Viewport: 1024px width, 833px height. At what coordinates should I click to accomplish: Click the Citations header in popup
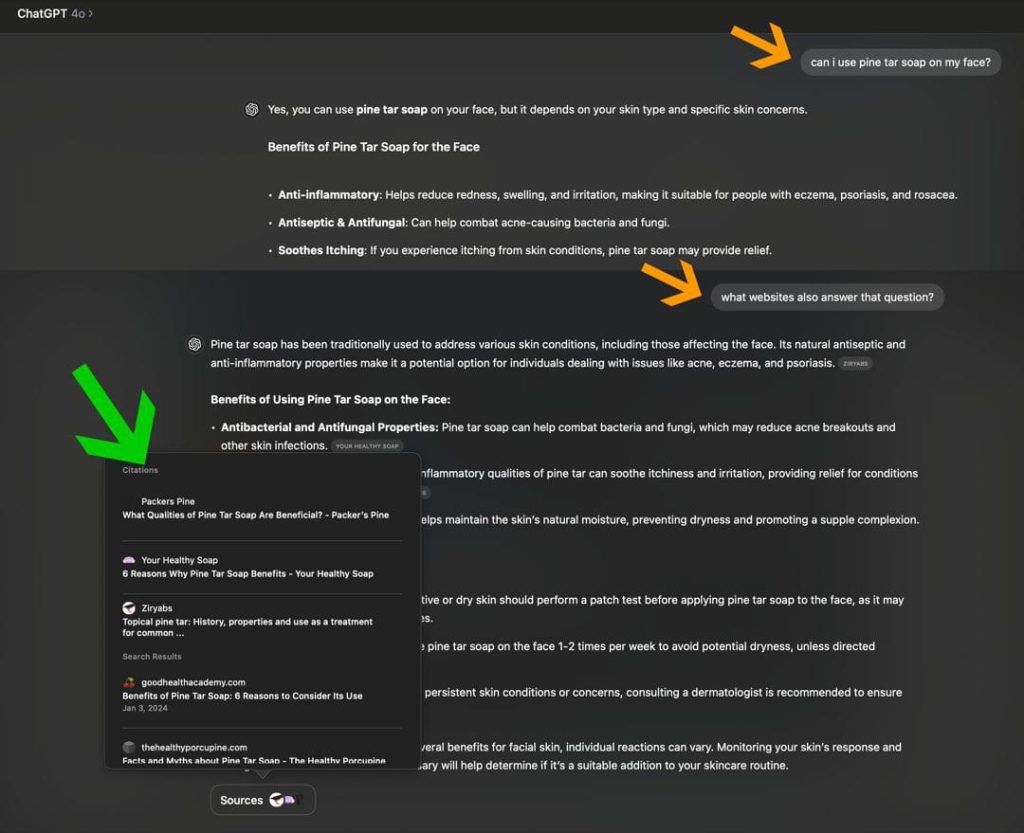(x=140, y=470)
